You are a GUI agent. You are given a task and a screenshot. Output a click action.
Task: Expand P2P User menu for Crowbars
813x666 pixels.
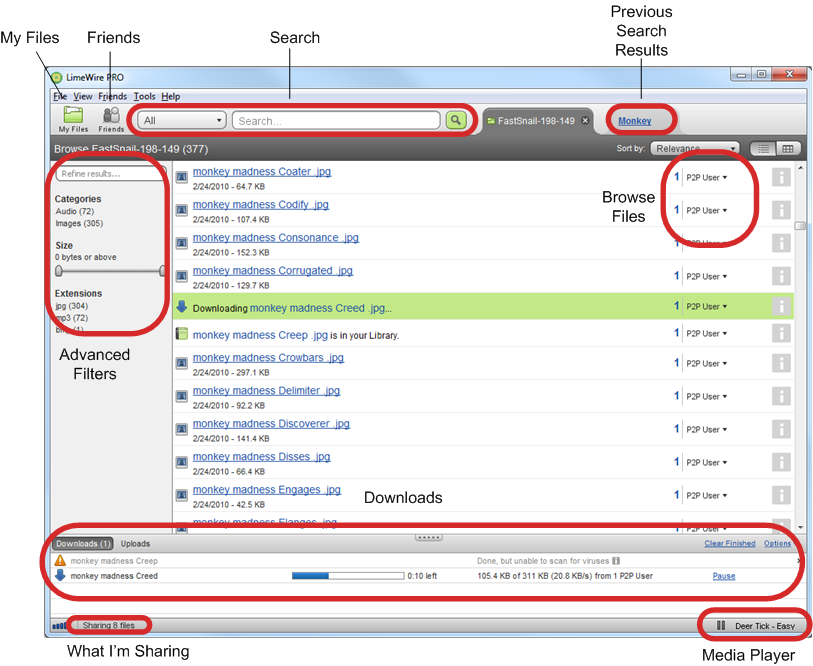[707, 364]
